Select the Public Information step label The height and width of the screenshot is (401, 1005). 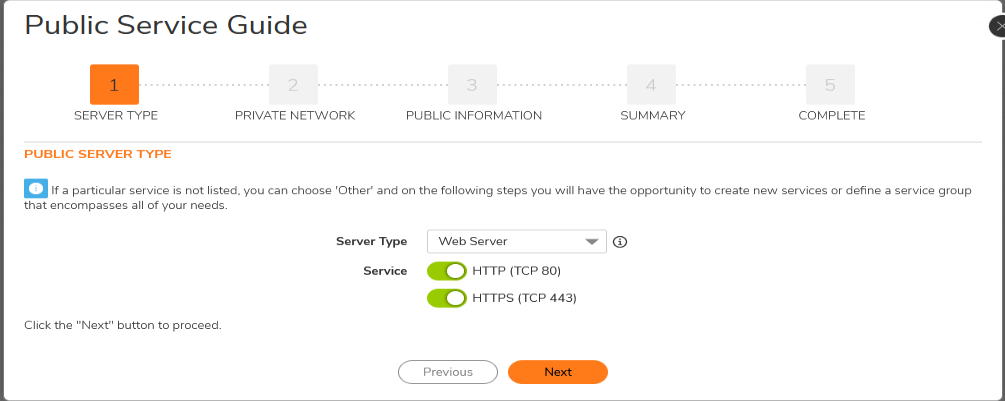pyautogui.click(x=474, y=116)
